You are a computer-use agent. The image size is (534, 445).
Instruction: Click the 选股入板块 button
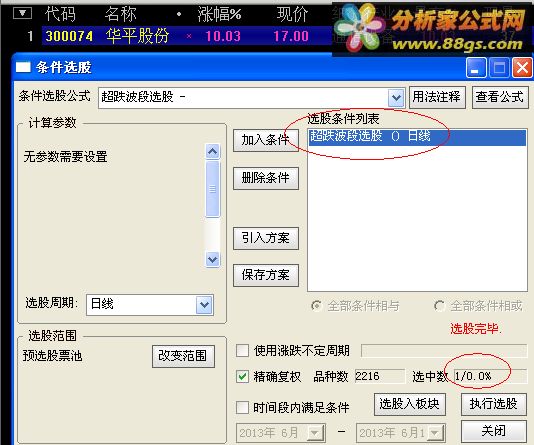(410, 404)
